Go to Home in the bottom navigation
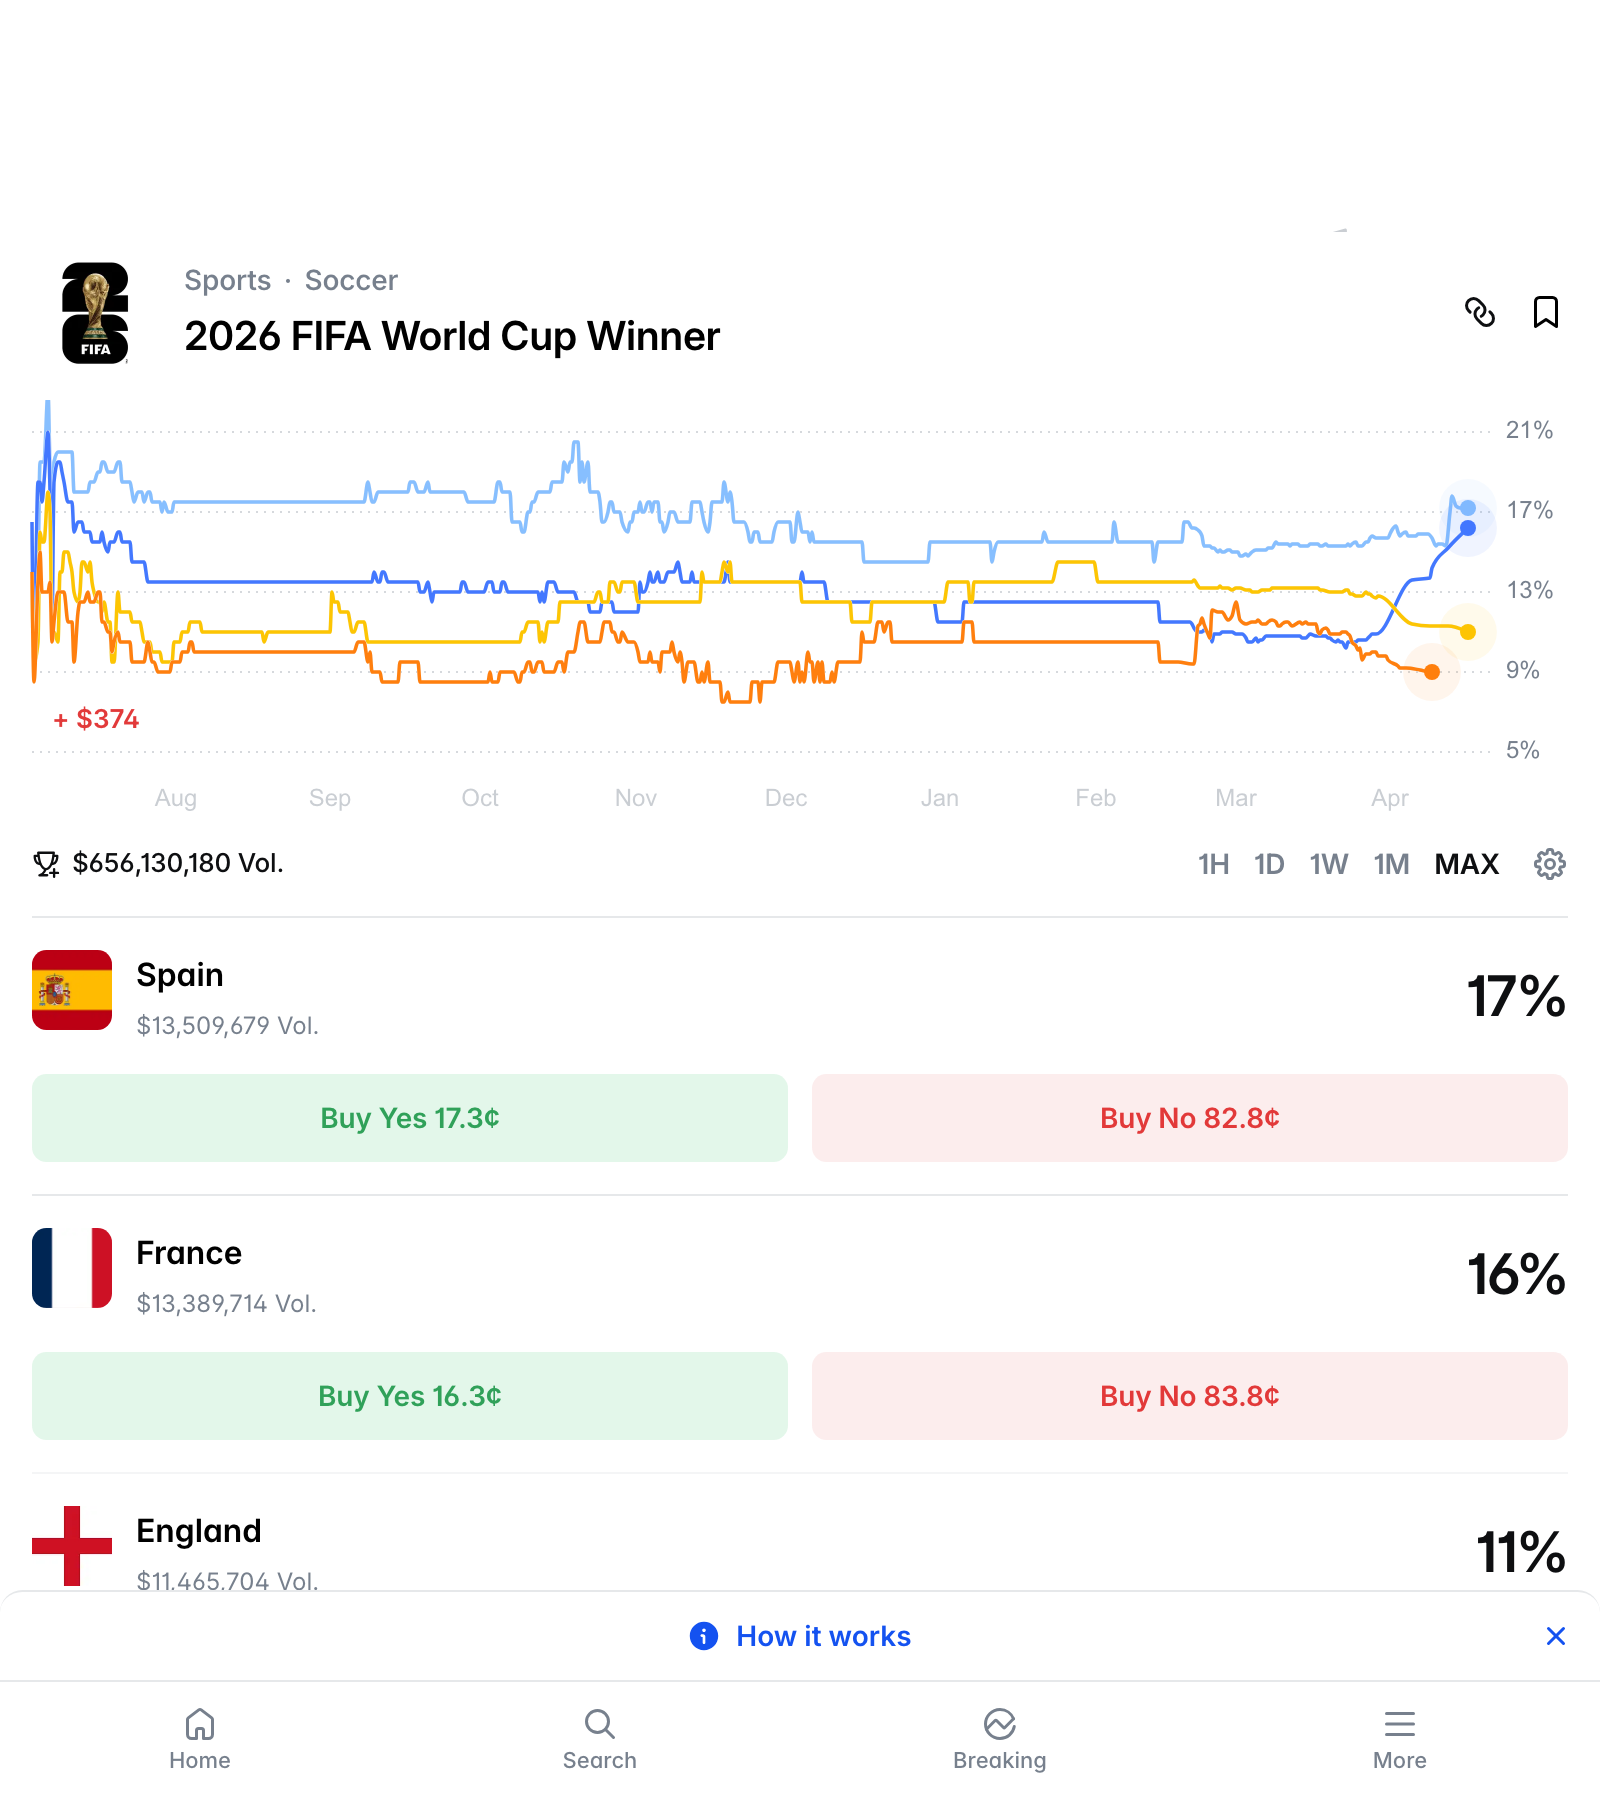The width and height of the screenshot is (1600, 1800). pyautogui.click(x=199, y=1738)
